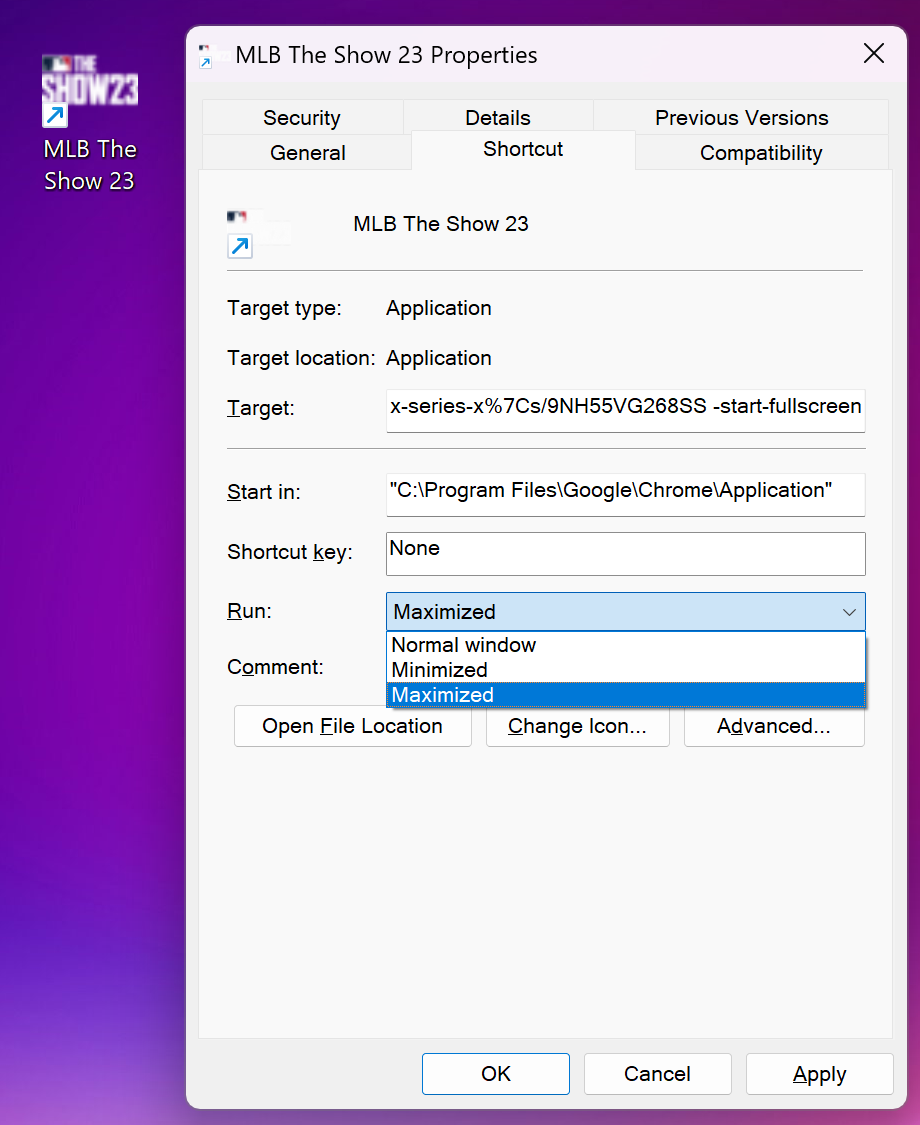Switch to the Security tab
This screenshot has width=920, height=1125.
pos(302,118)
